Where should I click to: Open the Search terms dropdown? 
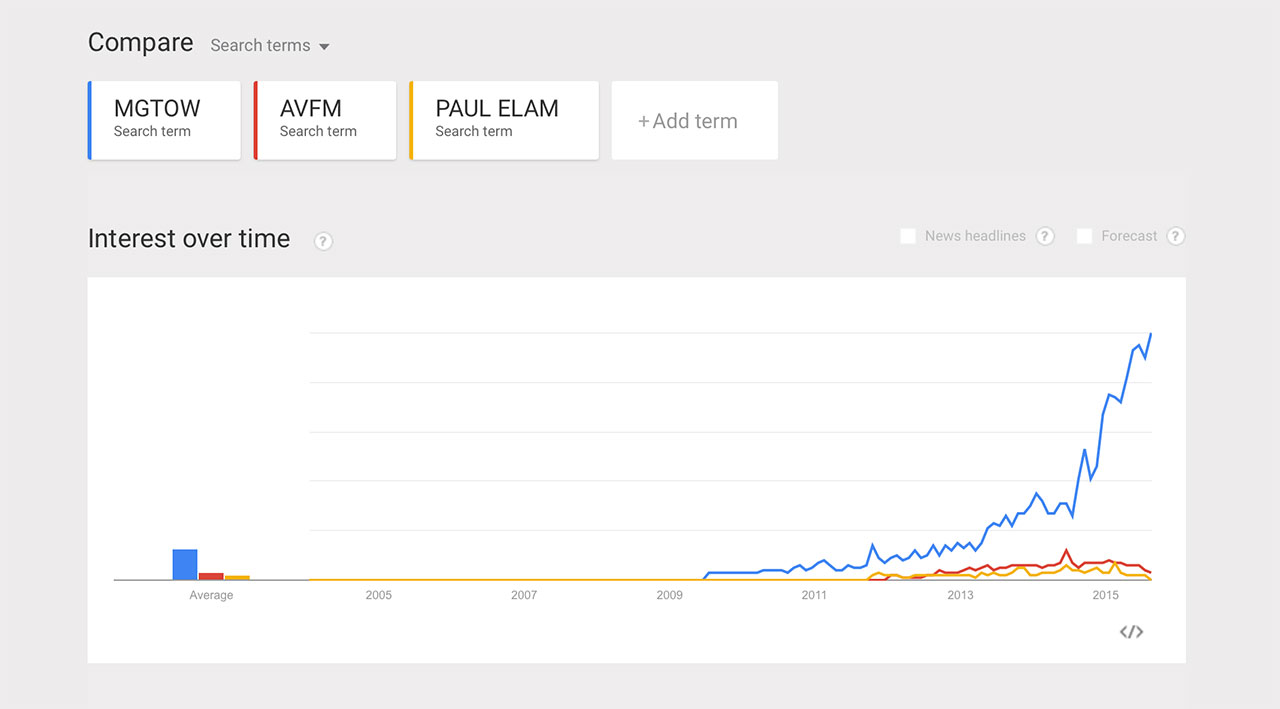pos(270,46)
